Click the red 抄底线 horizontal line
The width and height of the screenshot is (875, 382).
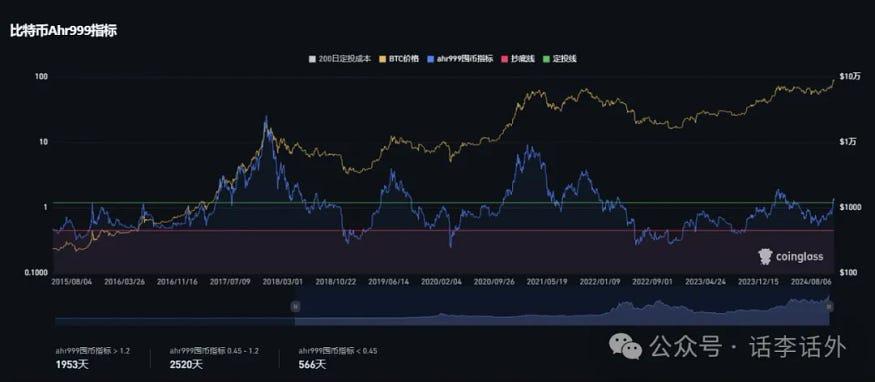click(x=443, y=230)
